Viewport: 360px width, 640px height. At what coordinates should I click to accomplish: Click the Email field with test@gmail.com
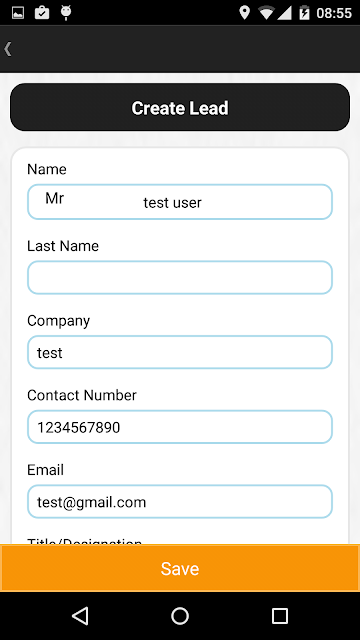click(180, 502)
